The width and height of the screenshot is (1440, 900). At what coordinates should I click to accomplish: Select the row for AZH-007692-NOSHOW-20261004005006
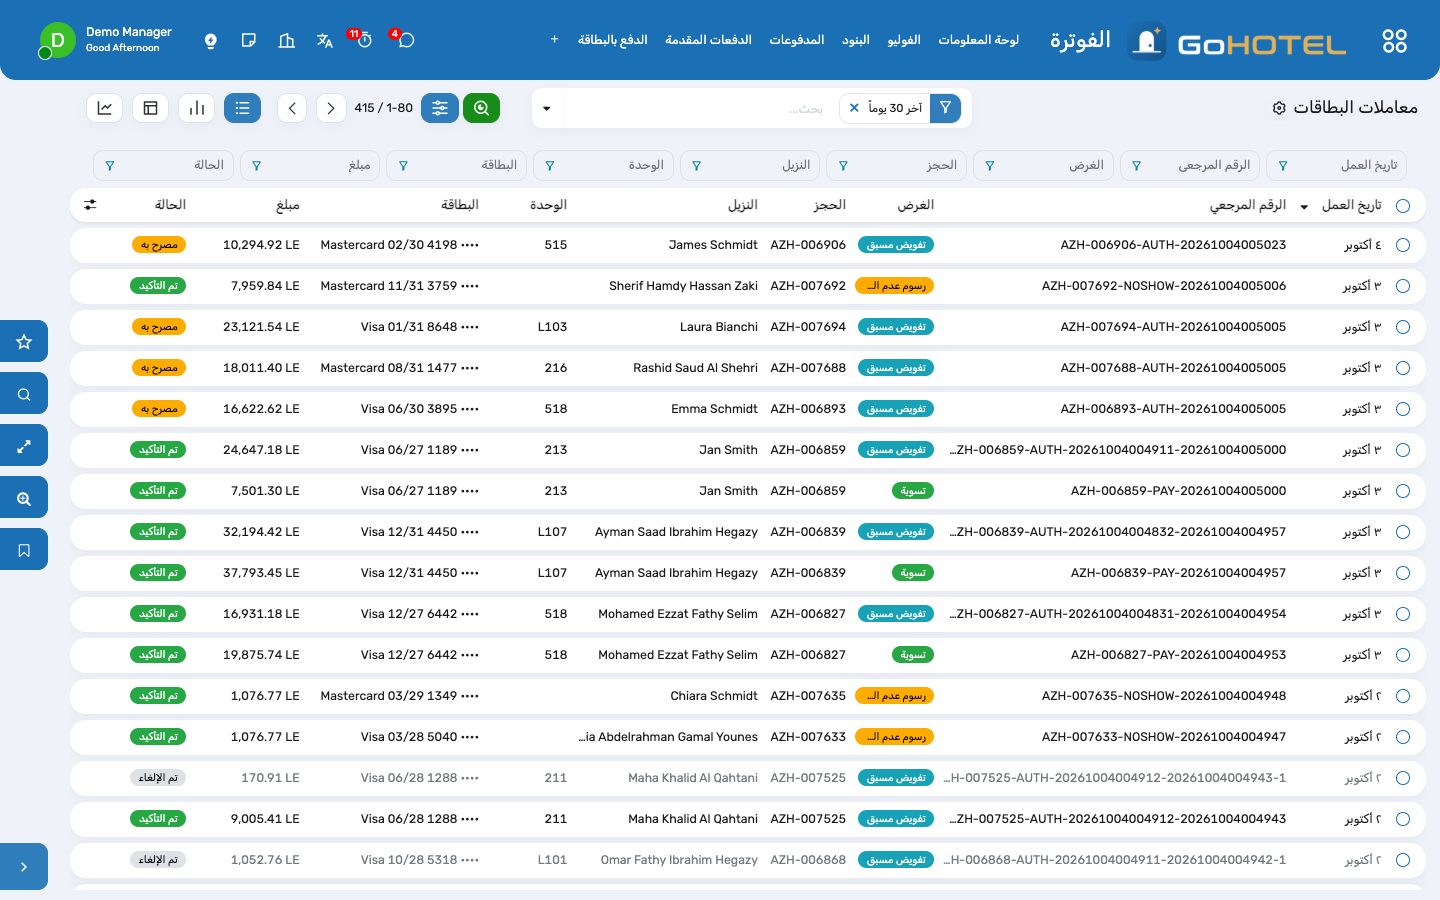click(x=1403, y=286)
